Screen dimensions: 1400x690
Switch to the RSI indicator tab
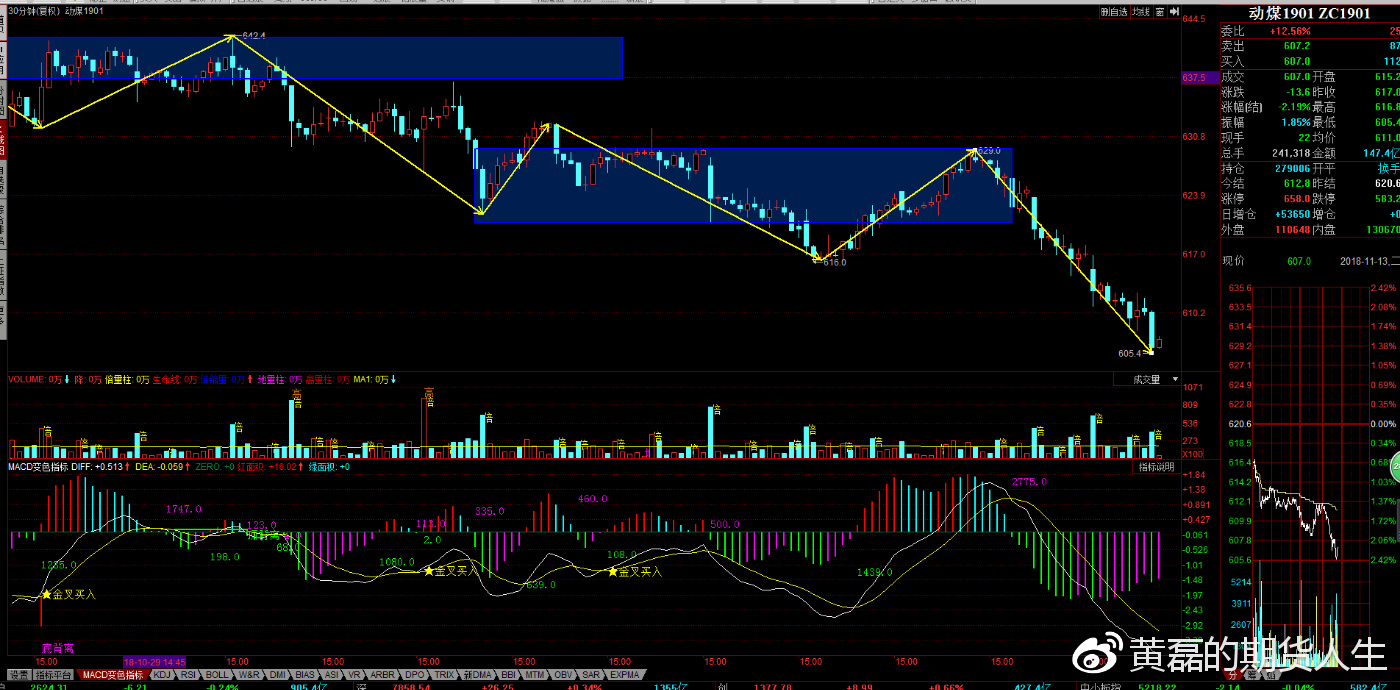point(188,675)
